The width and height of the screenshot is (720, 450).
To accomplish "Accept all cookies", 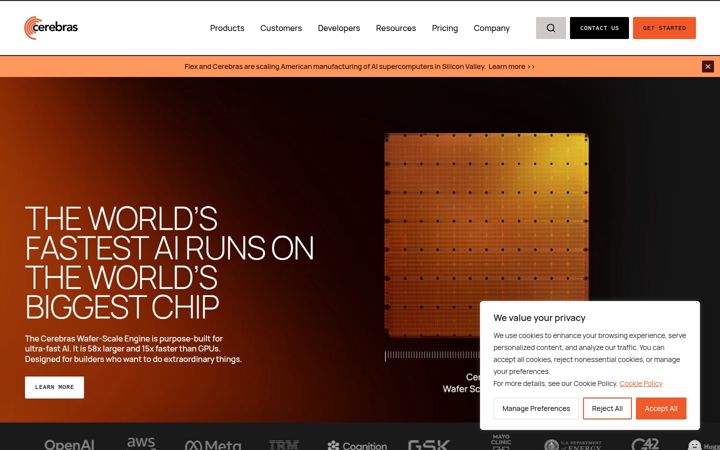I will click(x=661, y=408).
